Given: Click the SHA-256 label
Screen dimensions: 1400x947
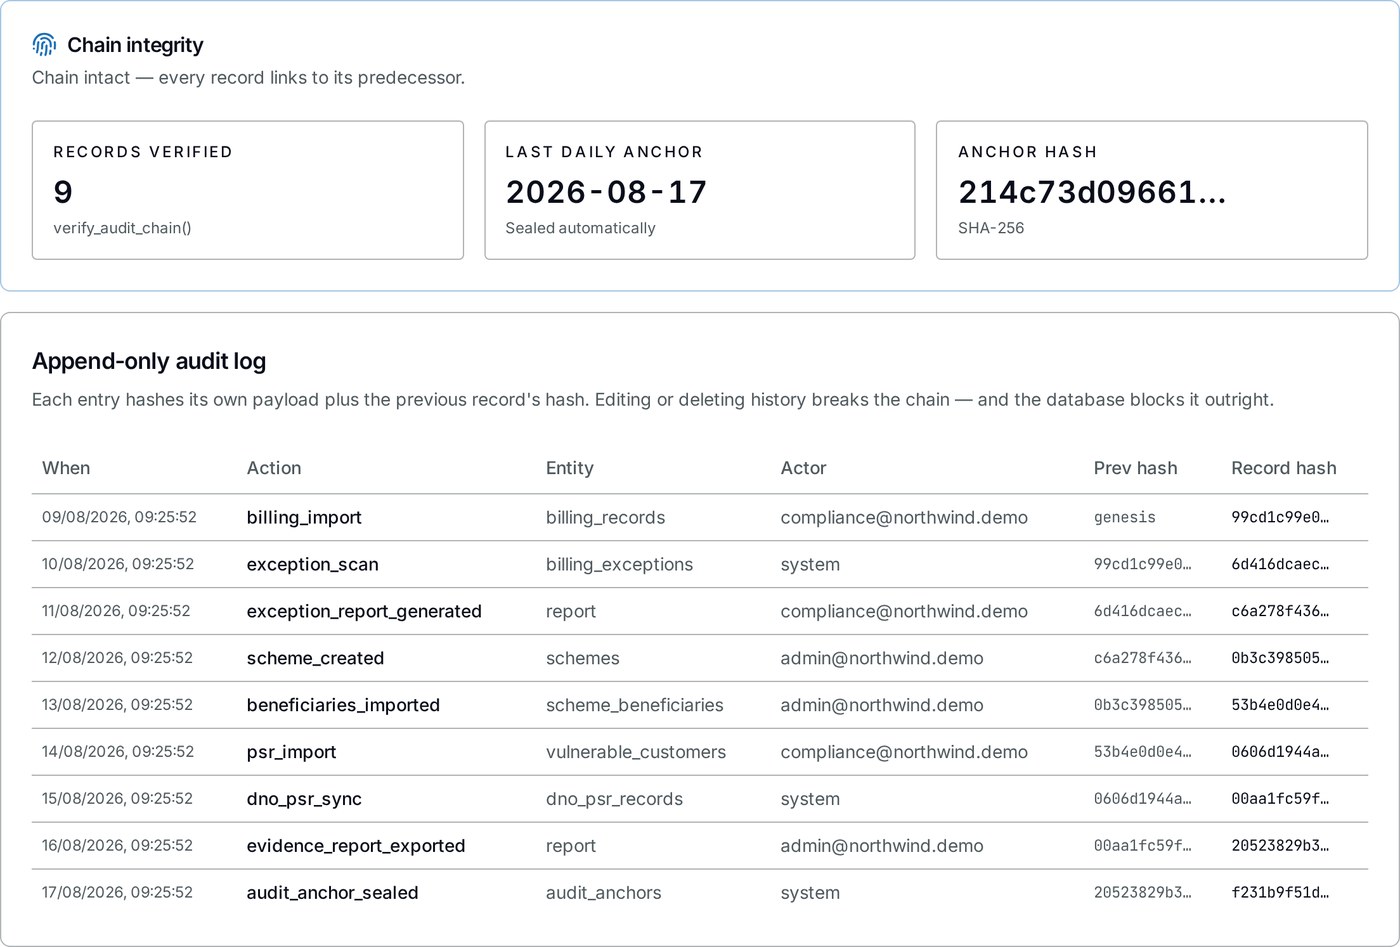Looking at the screenshot, I should (x=991, y=228).
